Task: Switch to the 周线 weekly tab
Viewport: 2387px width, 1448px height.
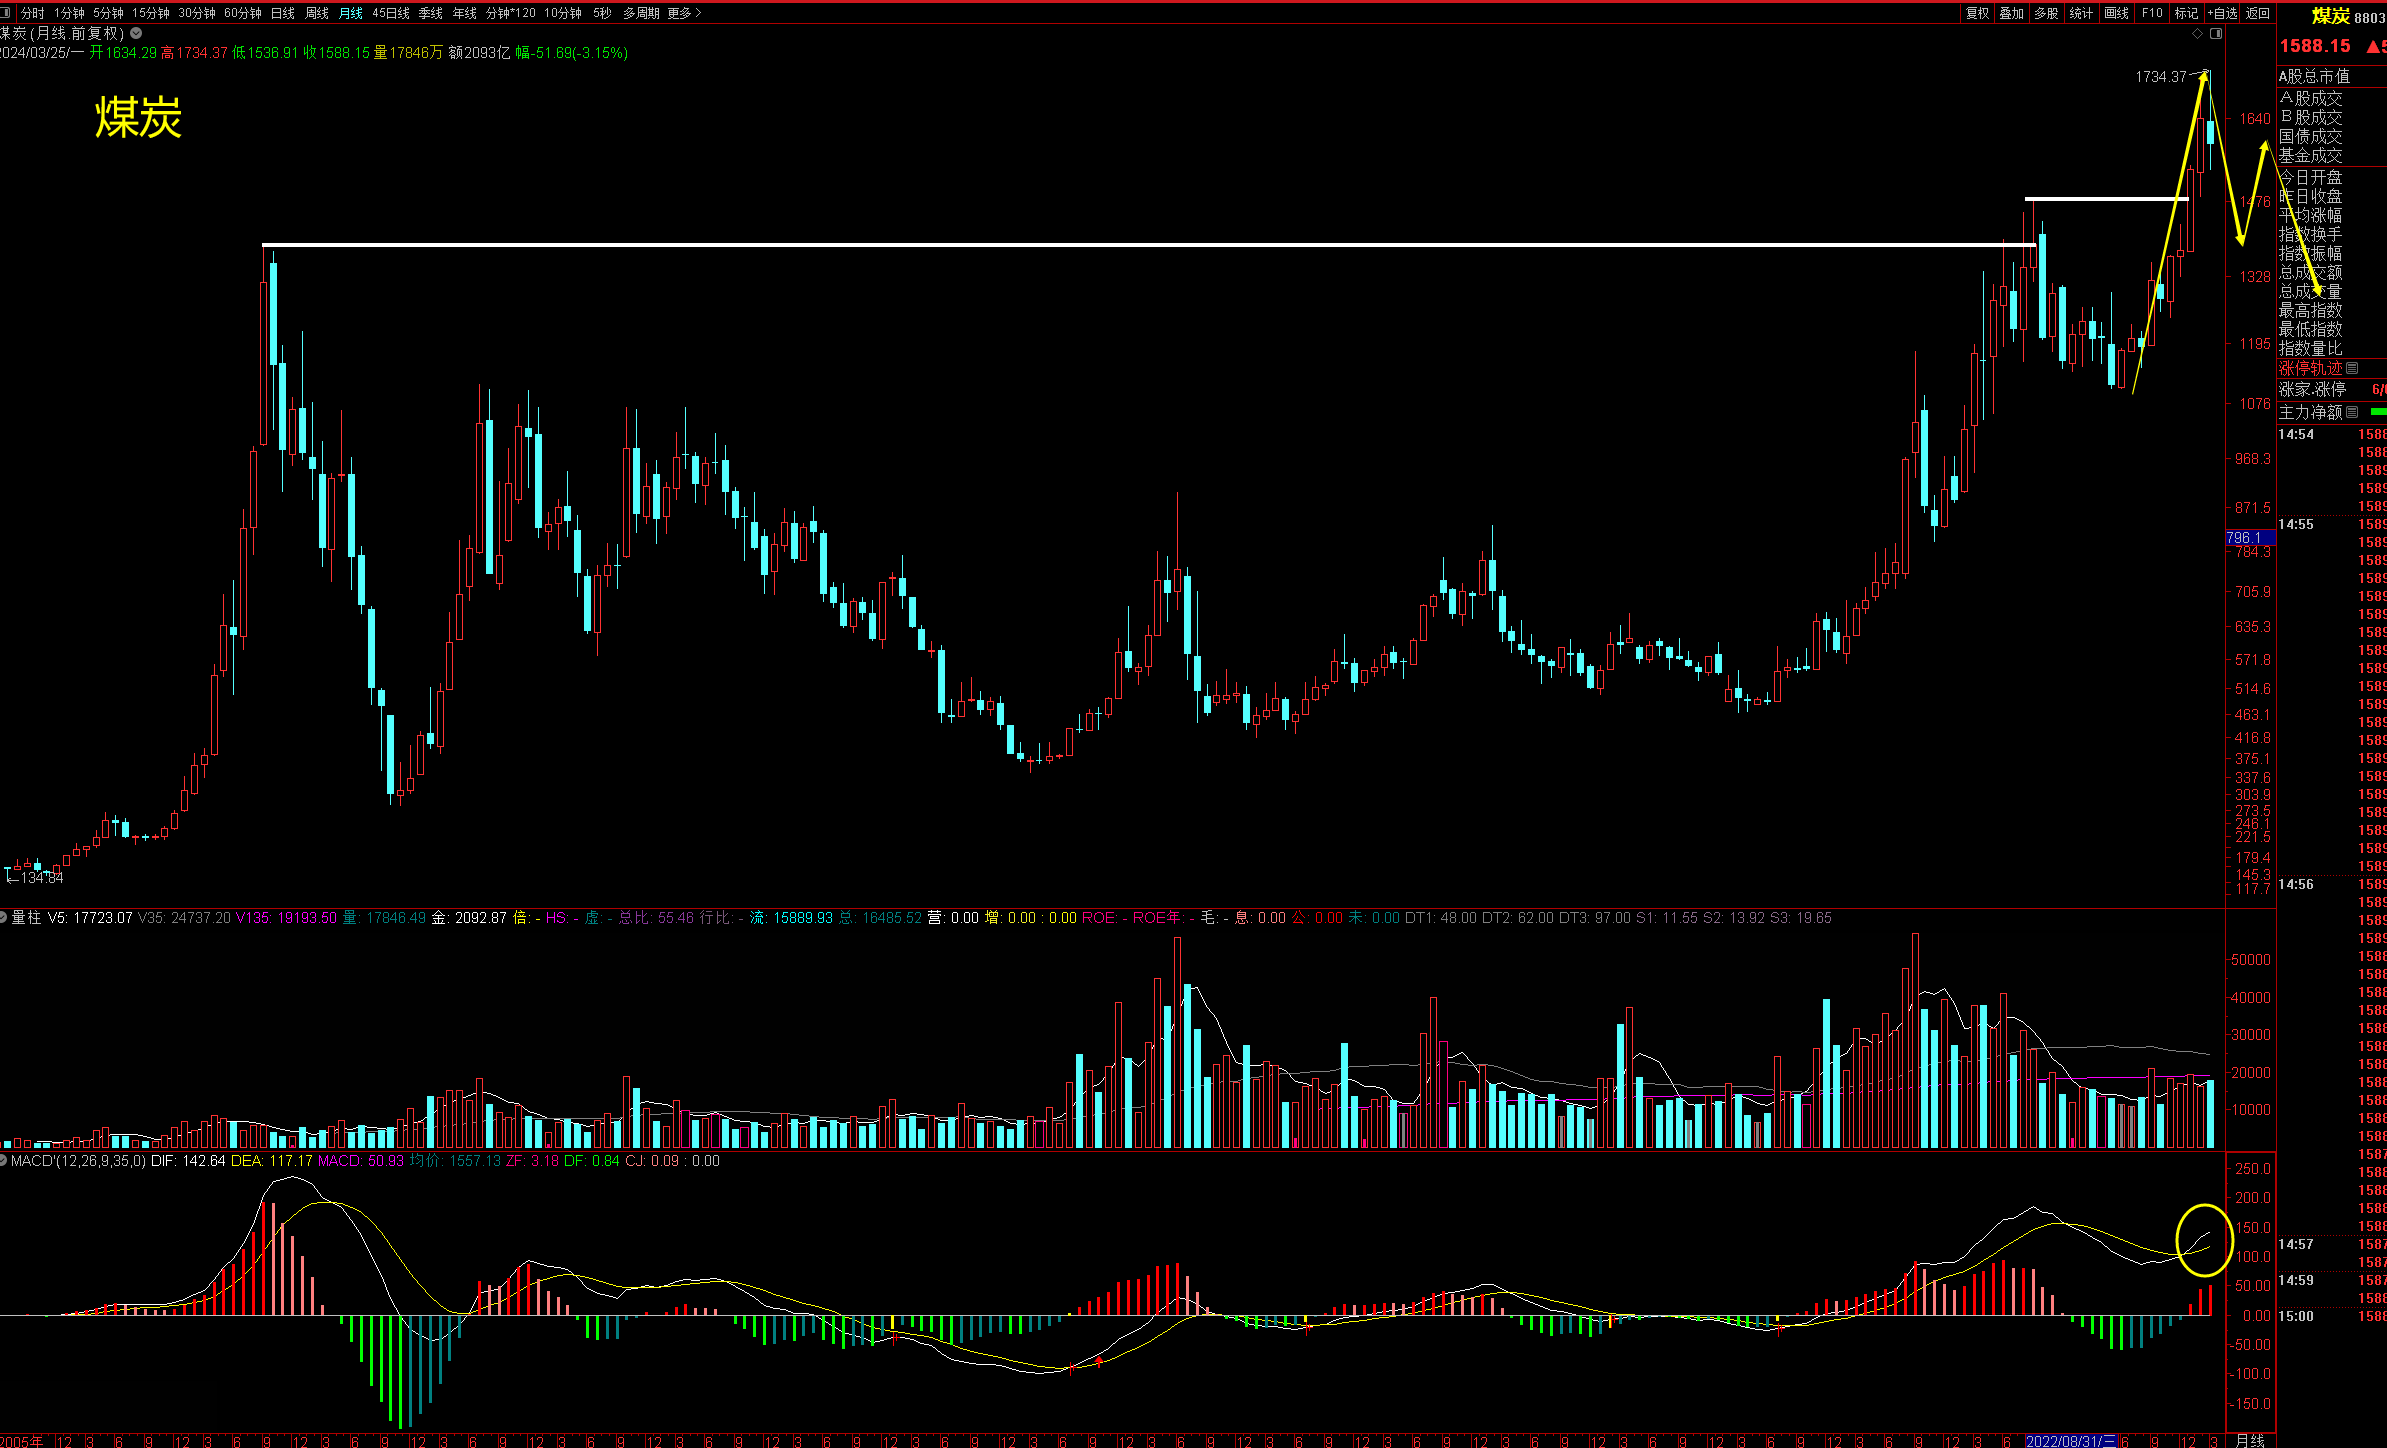Action: 317,13
